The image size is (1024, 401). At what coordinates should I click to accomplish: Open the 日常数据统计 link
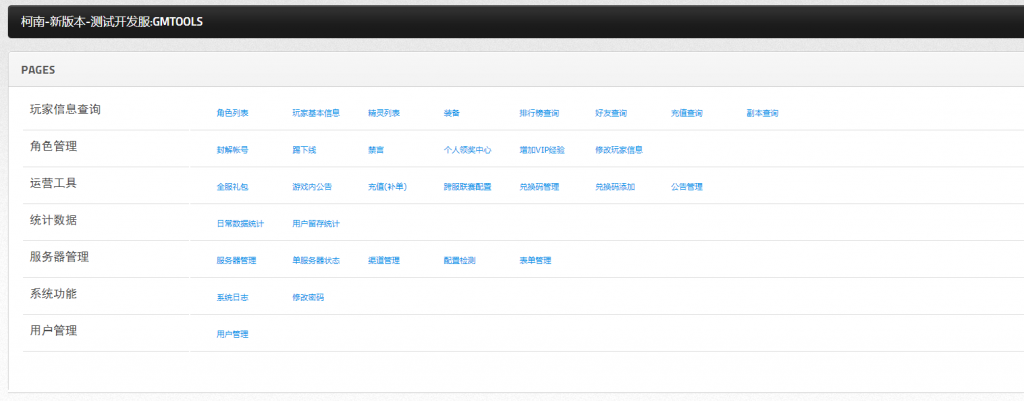pos(240,223)
